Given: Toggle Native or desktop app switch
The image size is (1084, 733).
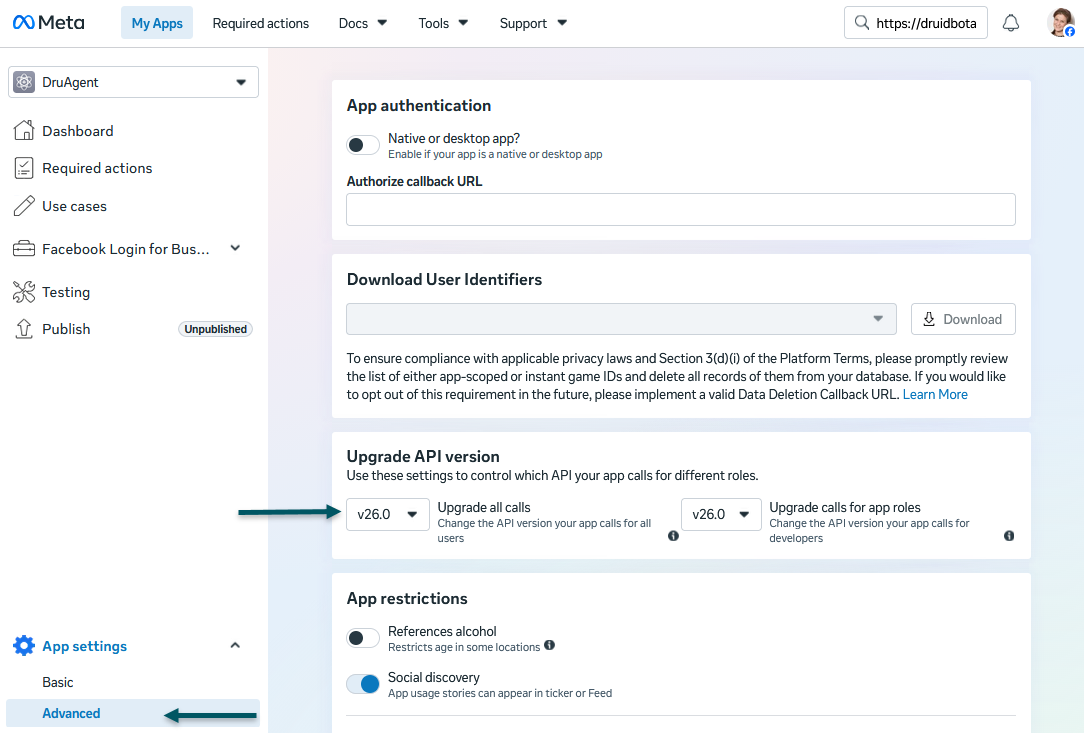Looking at the screenshot, I should (363, 145).
